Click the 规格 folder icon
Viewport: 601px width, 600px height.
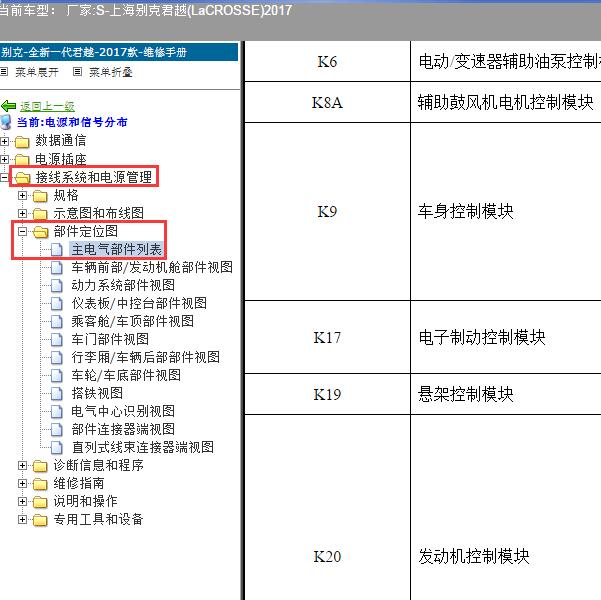(40, 196)
